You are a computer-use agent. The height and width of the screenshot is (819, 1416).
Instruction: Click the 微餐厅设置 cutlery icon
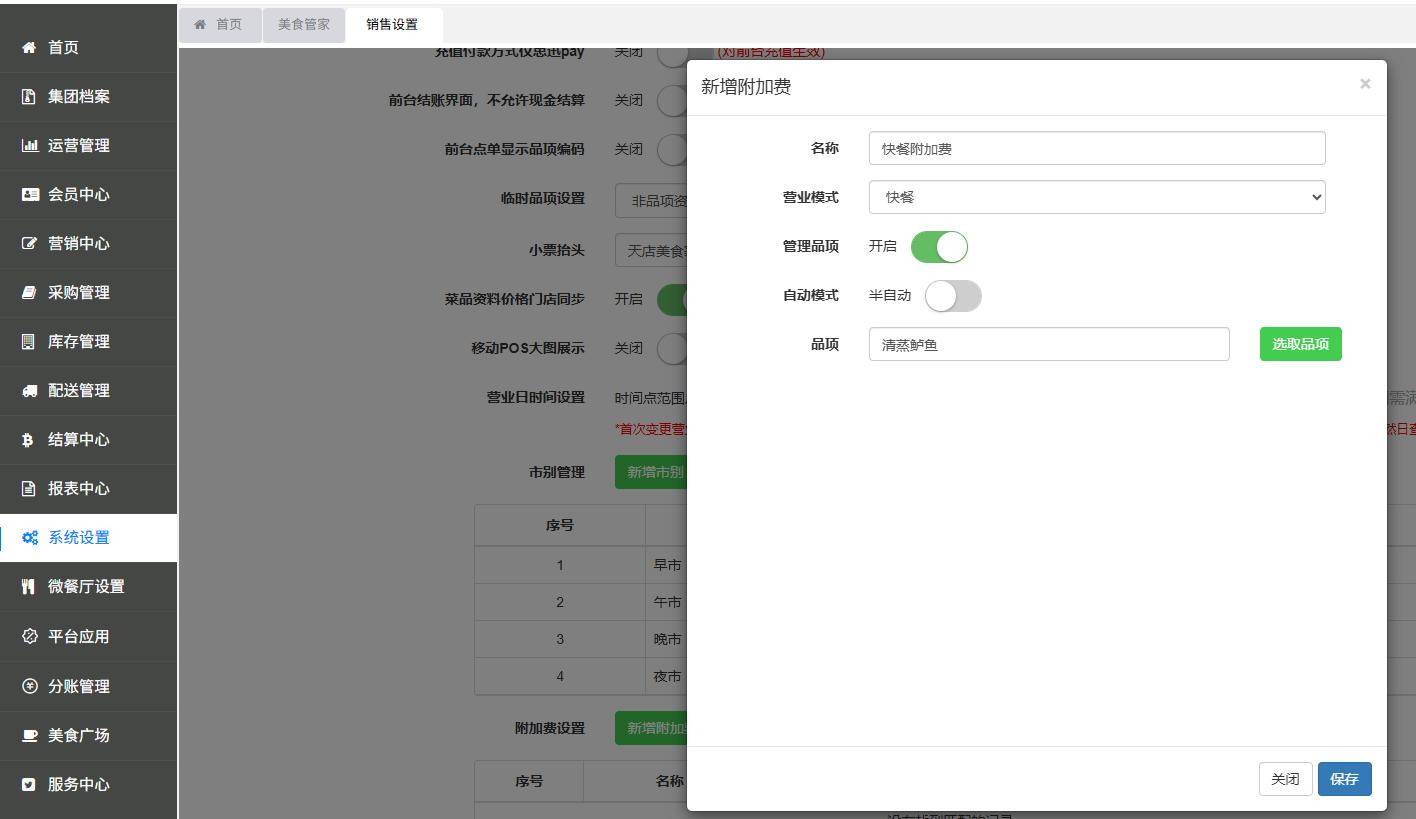tap(29, 586)
